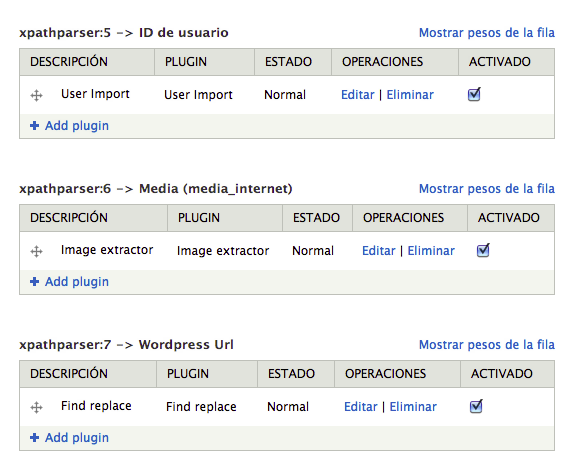Image resolution: width=579 pixels, height=476 pixels.
Task: Edit the User Import plugin
Action: click(x=357, y=95)
